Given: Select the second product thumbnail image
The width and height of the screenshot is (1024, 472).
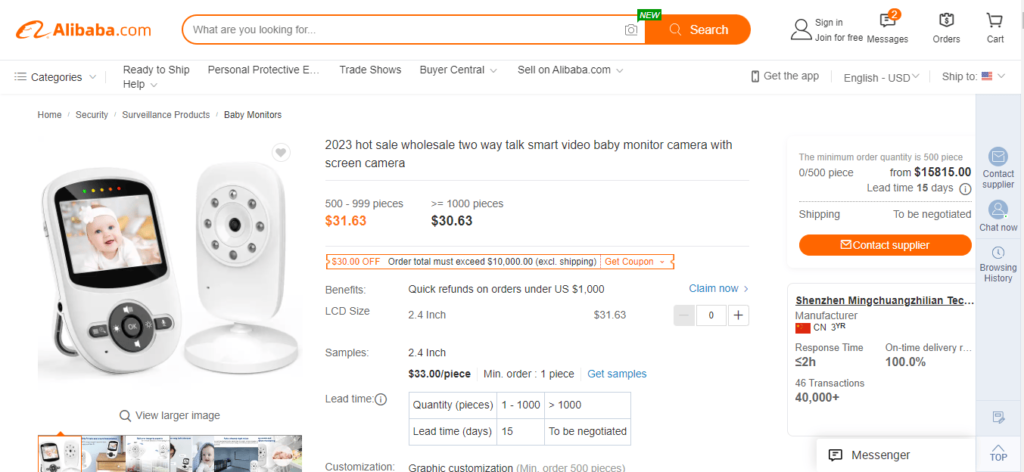Looking at the screenshot, I should click(x=104, y=454).
